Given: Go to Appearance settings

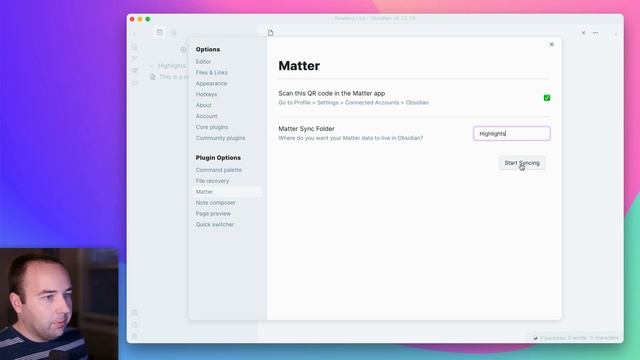Looking at the screenshot, I should [x=211, y=83].
